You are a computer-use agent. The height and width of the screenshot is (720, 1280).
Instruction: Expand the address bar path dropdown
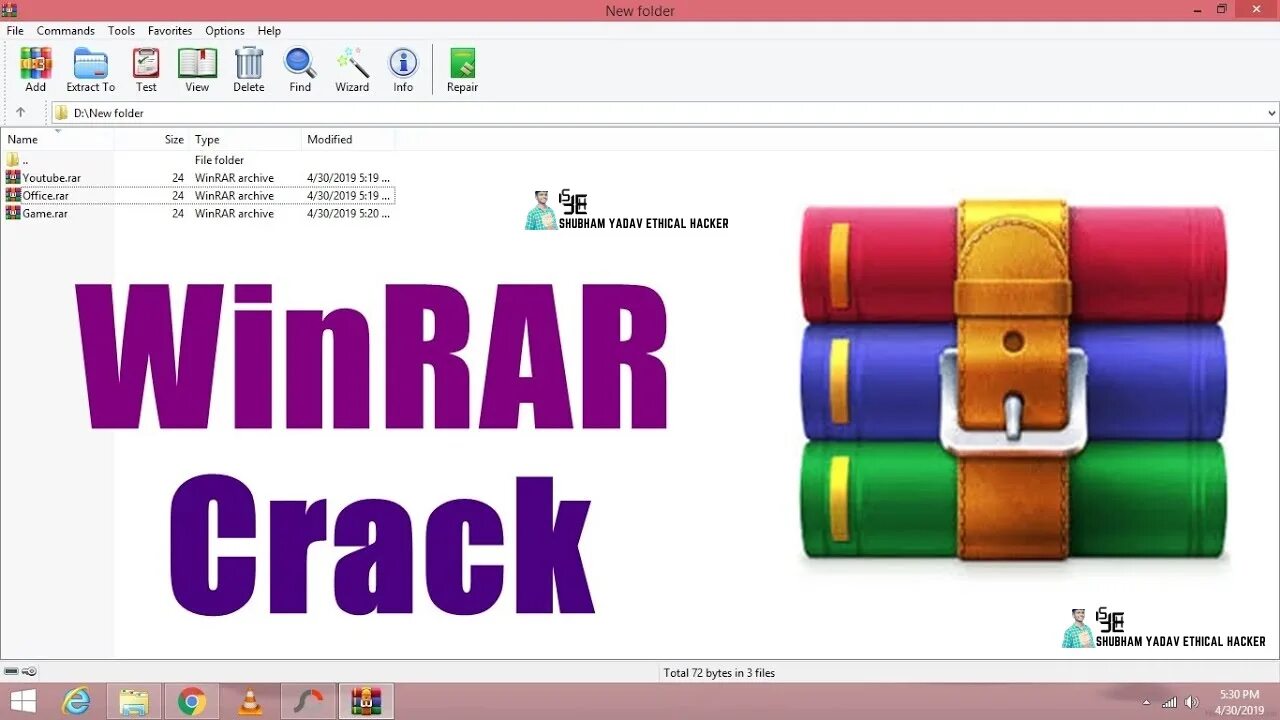click(x=1272, y=113)
